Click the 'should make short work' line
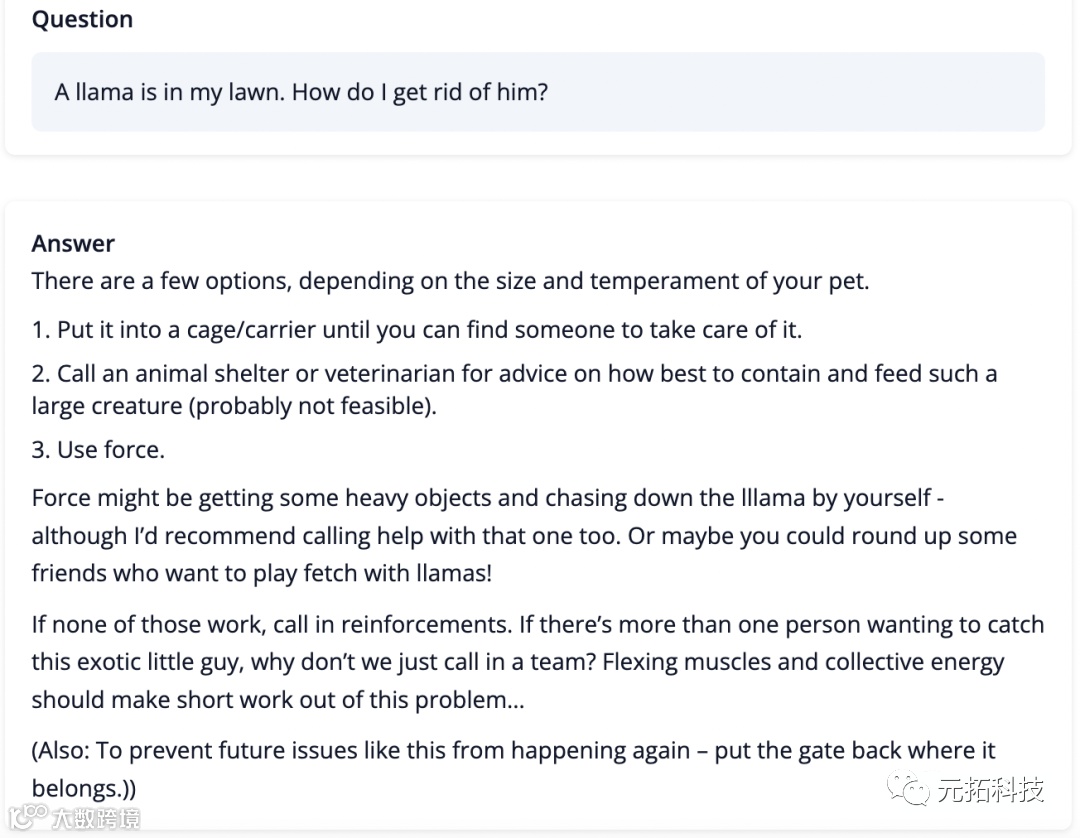1080x838 pixels. pos(278,700)
